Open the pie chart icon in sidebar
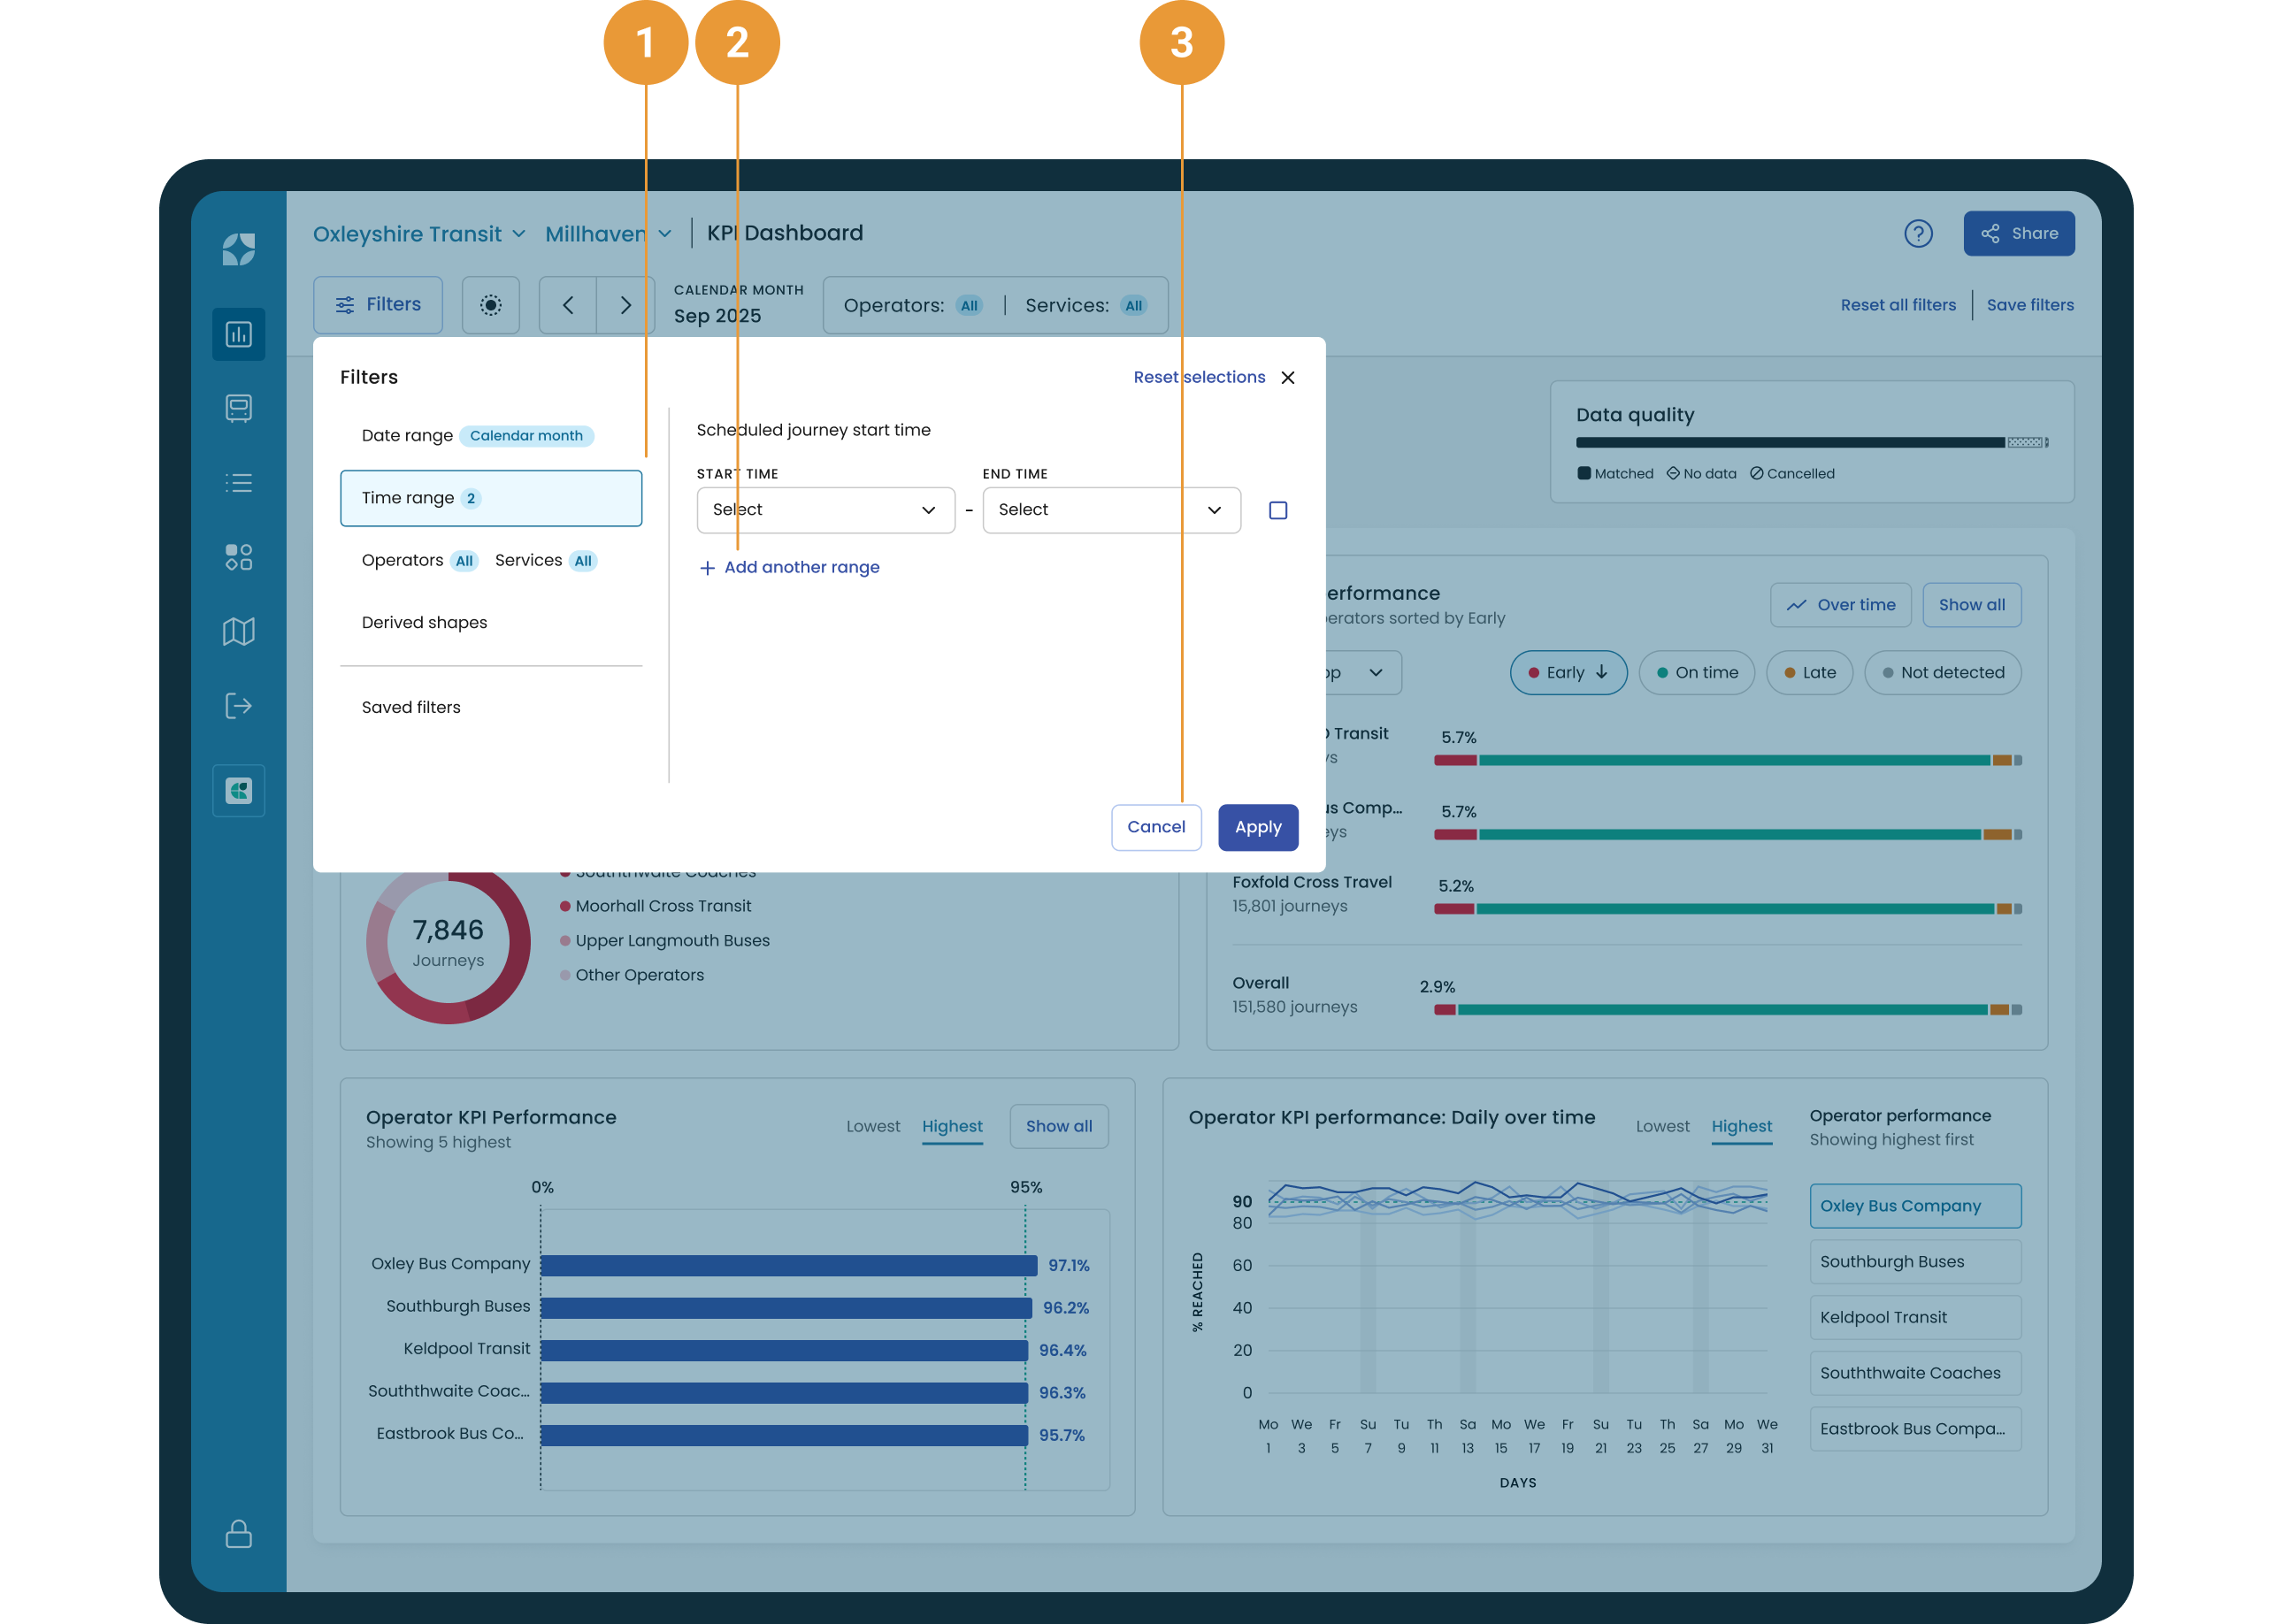The height and width of the screenshot is (1624, 2293). click(238, 791)
